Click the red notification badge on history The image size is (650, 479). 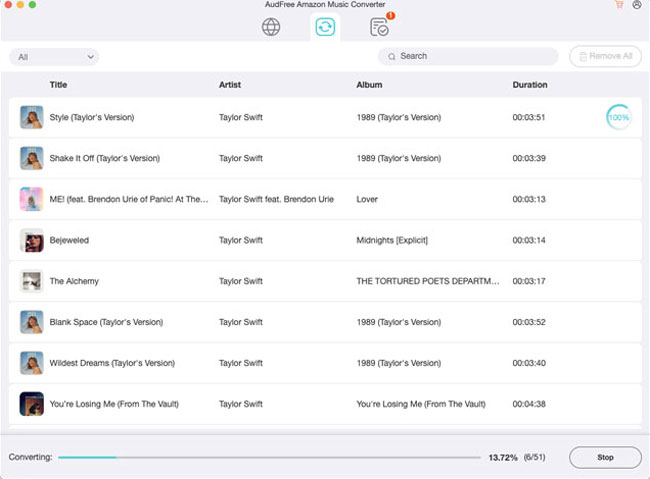[x=390, y=16]
